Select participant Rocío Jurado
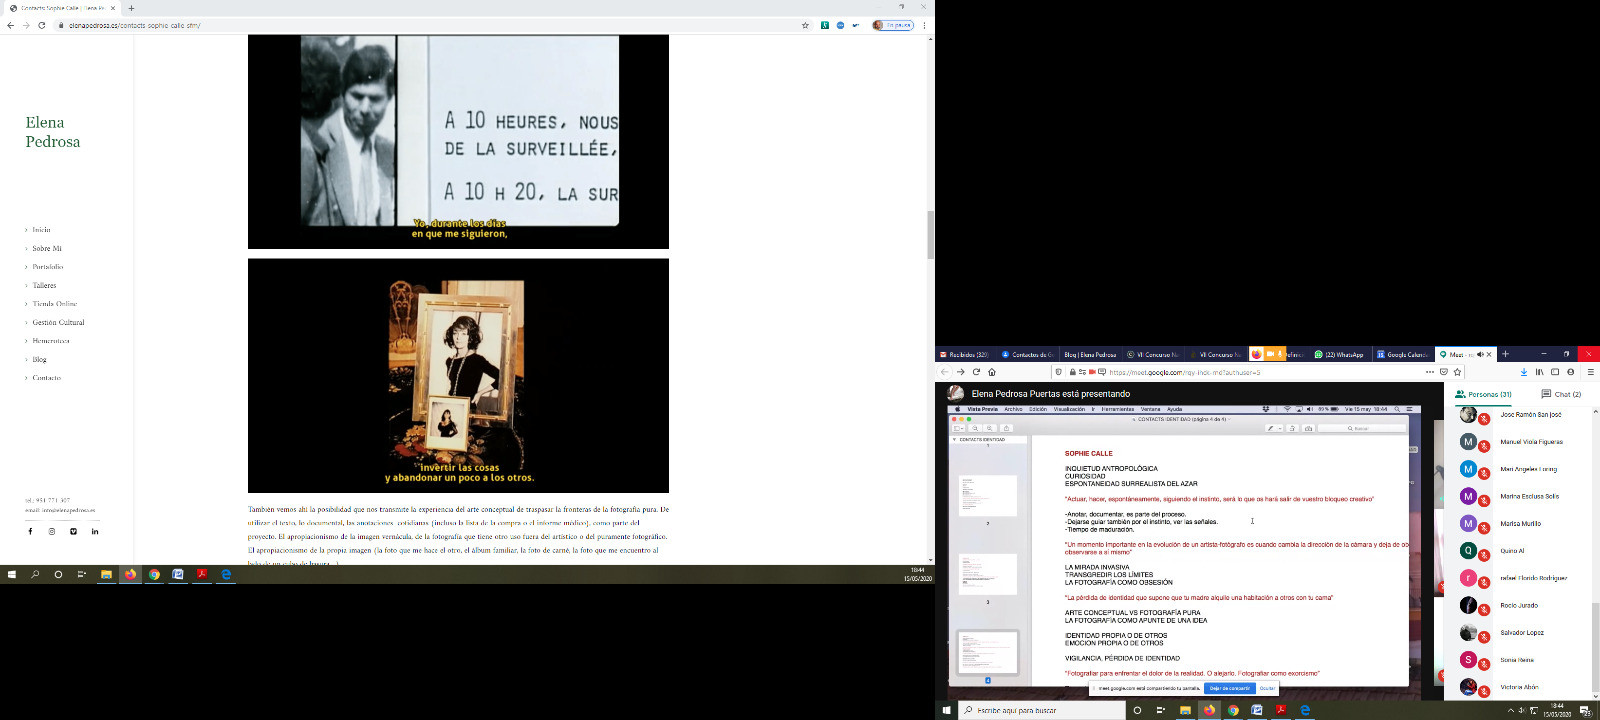Image resolution: width=1600 pixels, height=720 pixels. (x=1518, y=605)
